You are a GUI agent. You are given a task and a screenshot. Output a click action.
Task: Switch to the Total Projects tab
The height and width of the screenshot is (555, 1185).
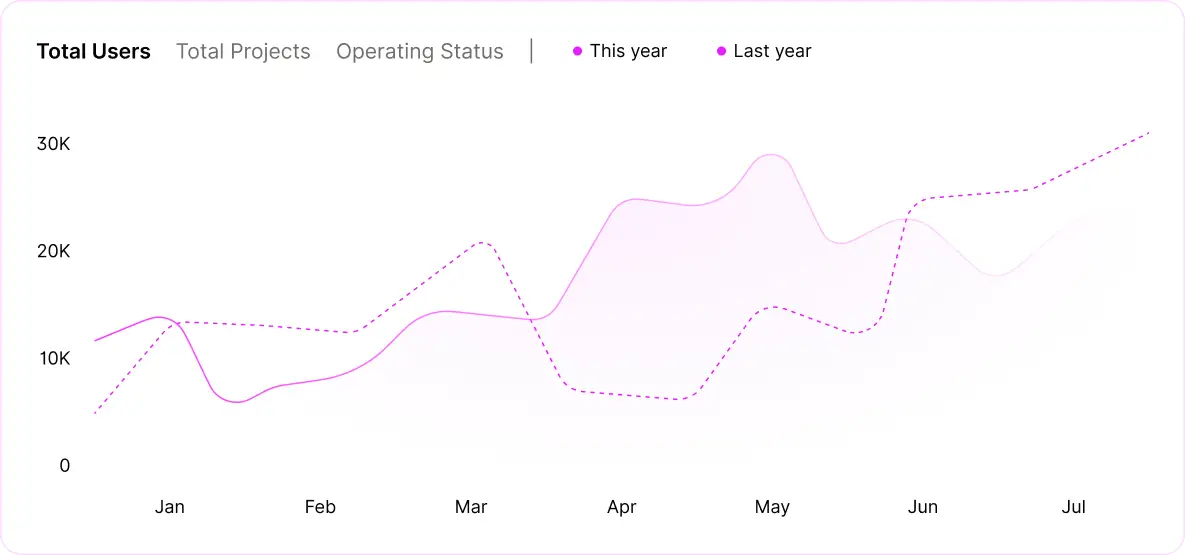tap(243, 51)
